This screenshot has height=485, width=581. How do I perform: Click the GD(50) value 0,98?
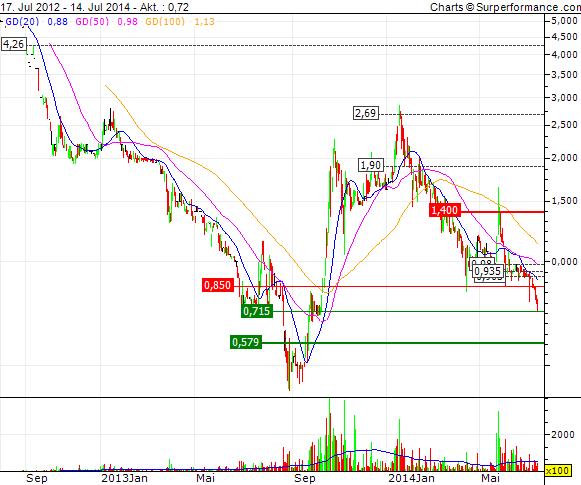pos(127,21)
